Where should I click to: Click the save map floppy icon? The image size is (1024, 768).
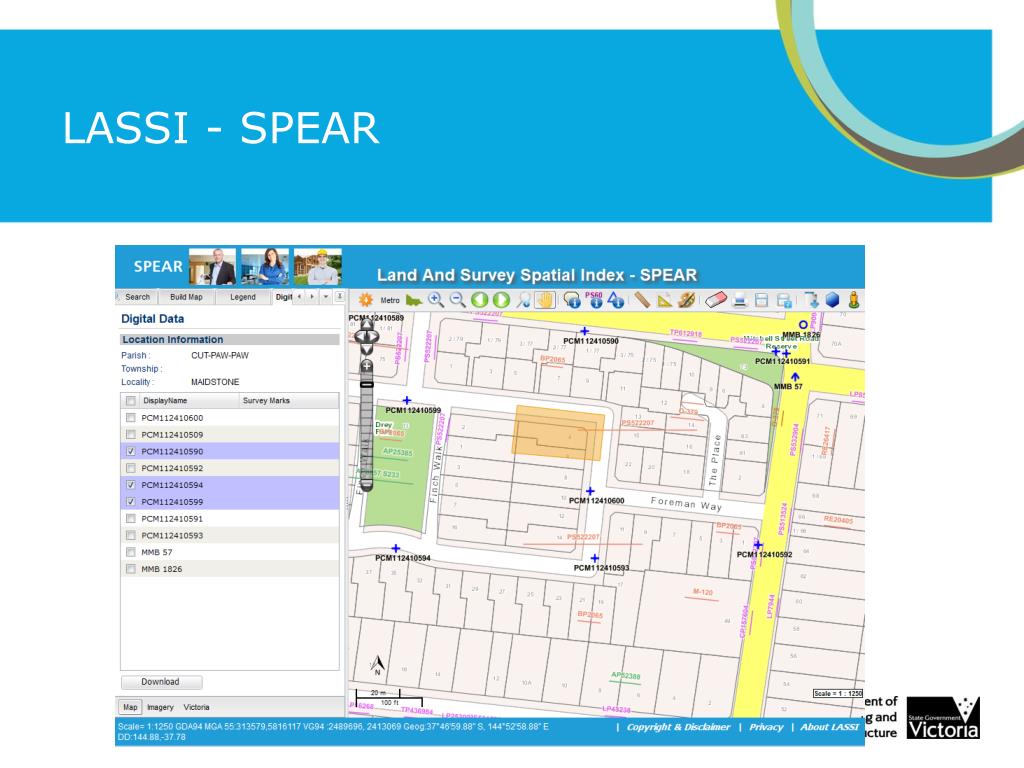click(x=761, y=300)
